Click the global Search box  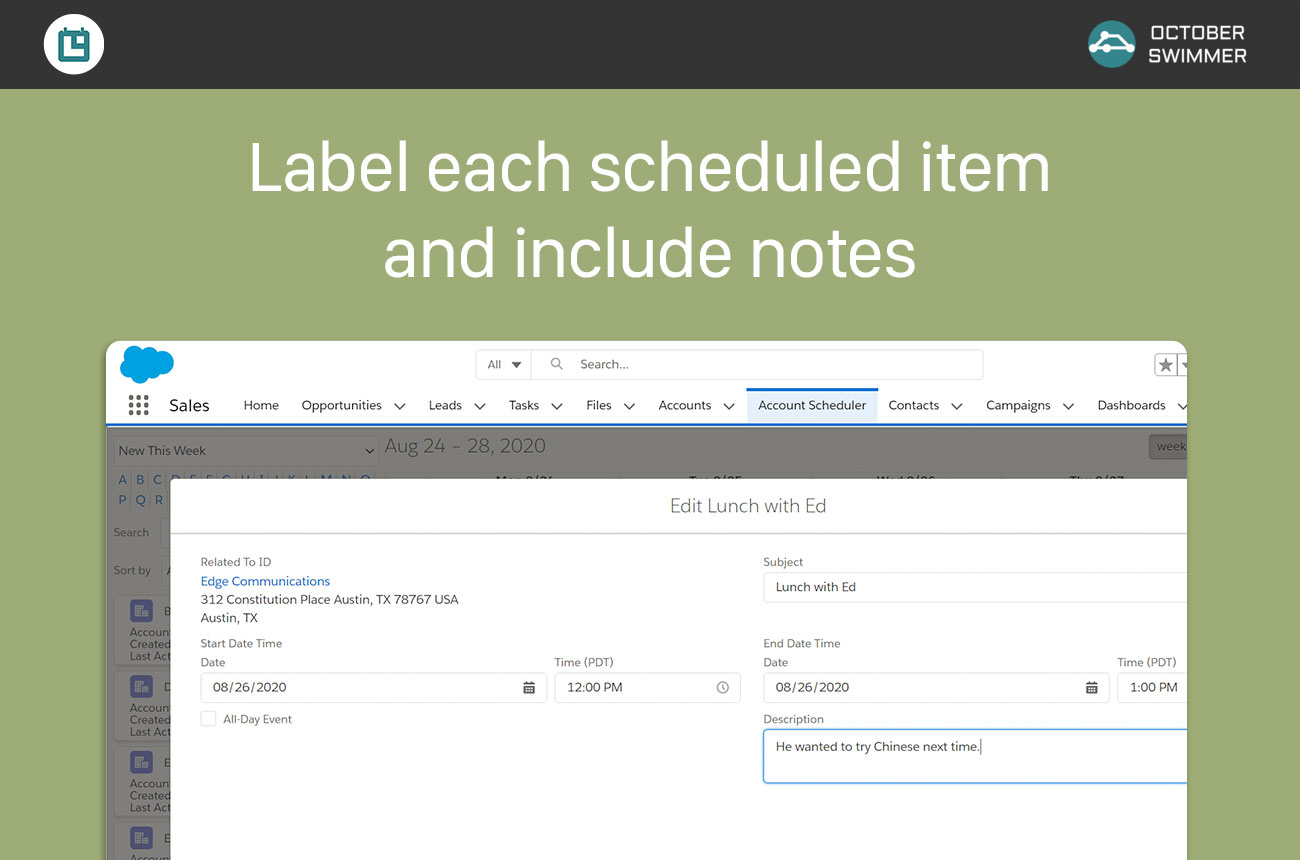click(x=770, y=365)
